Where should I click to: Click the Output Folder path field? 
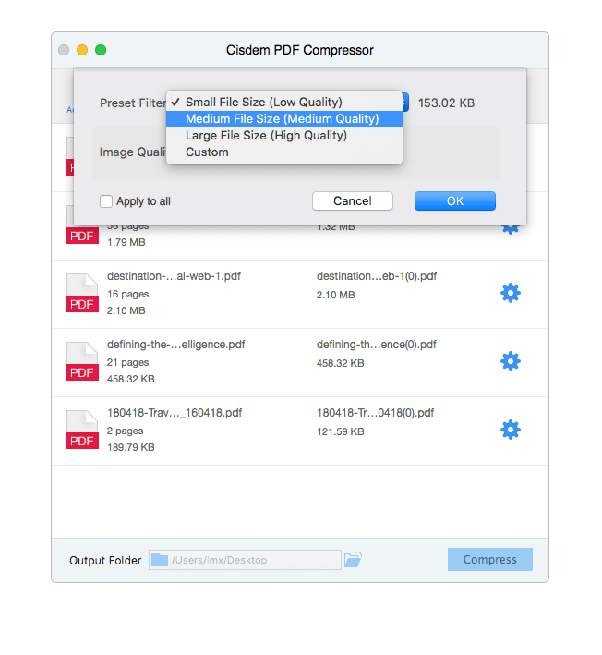point(246,560)
